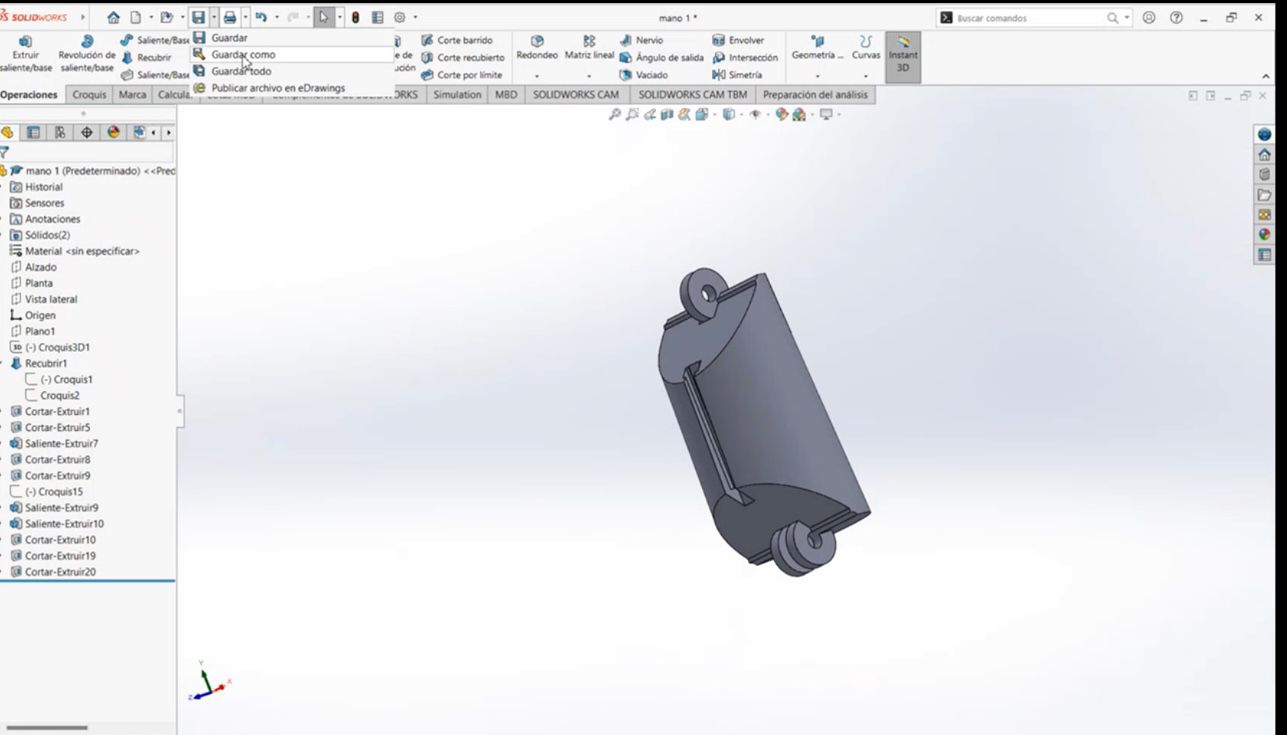Click the Open file icon
This screenshot has height=735, width=1287.
[166, 18]
